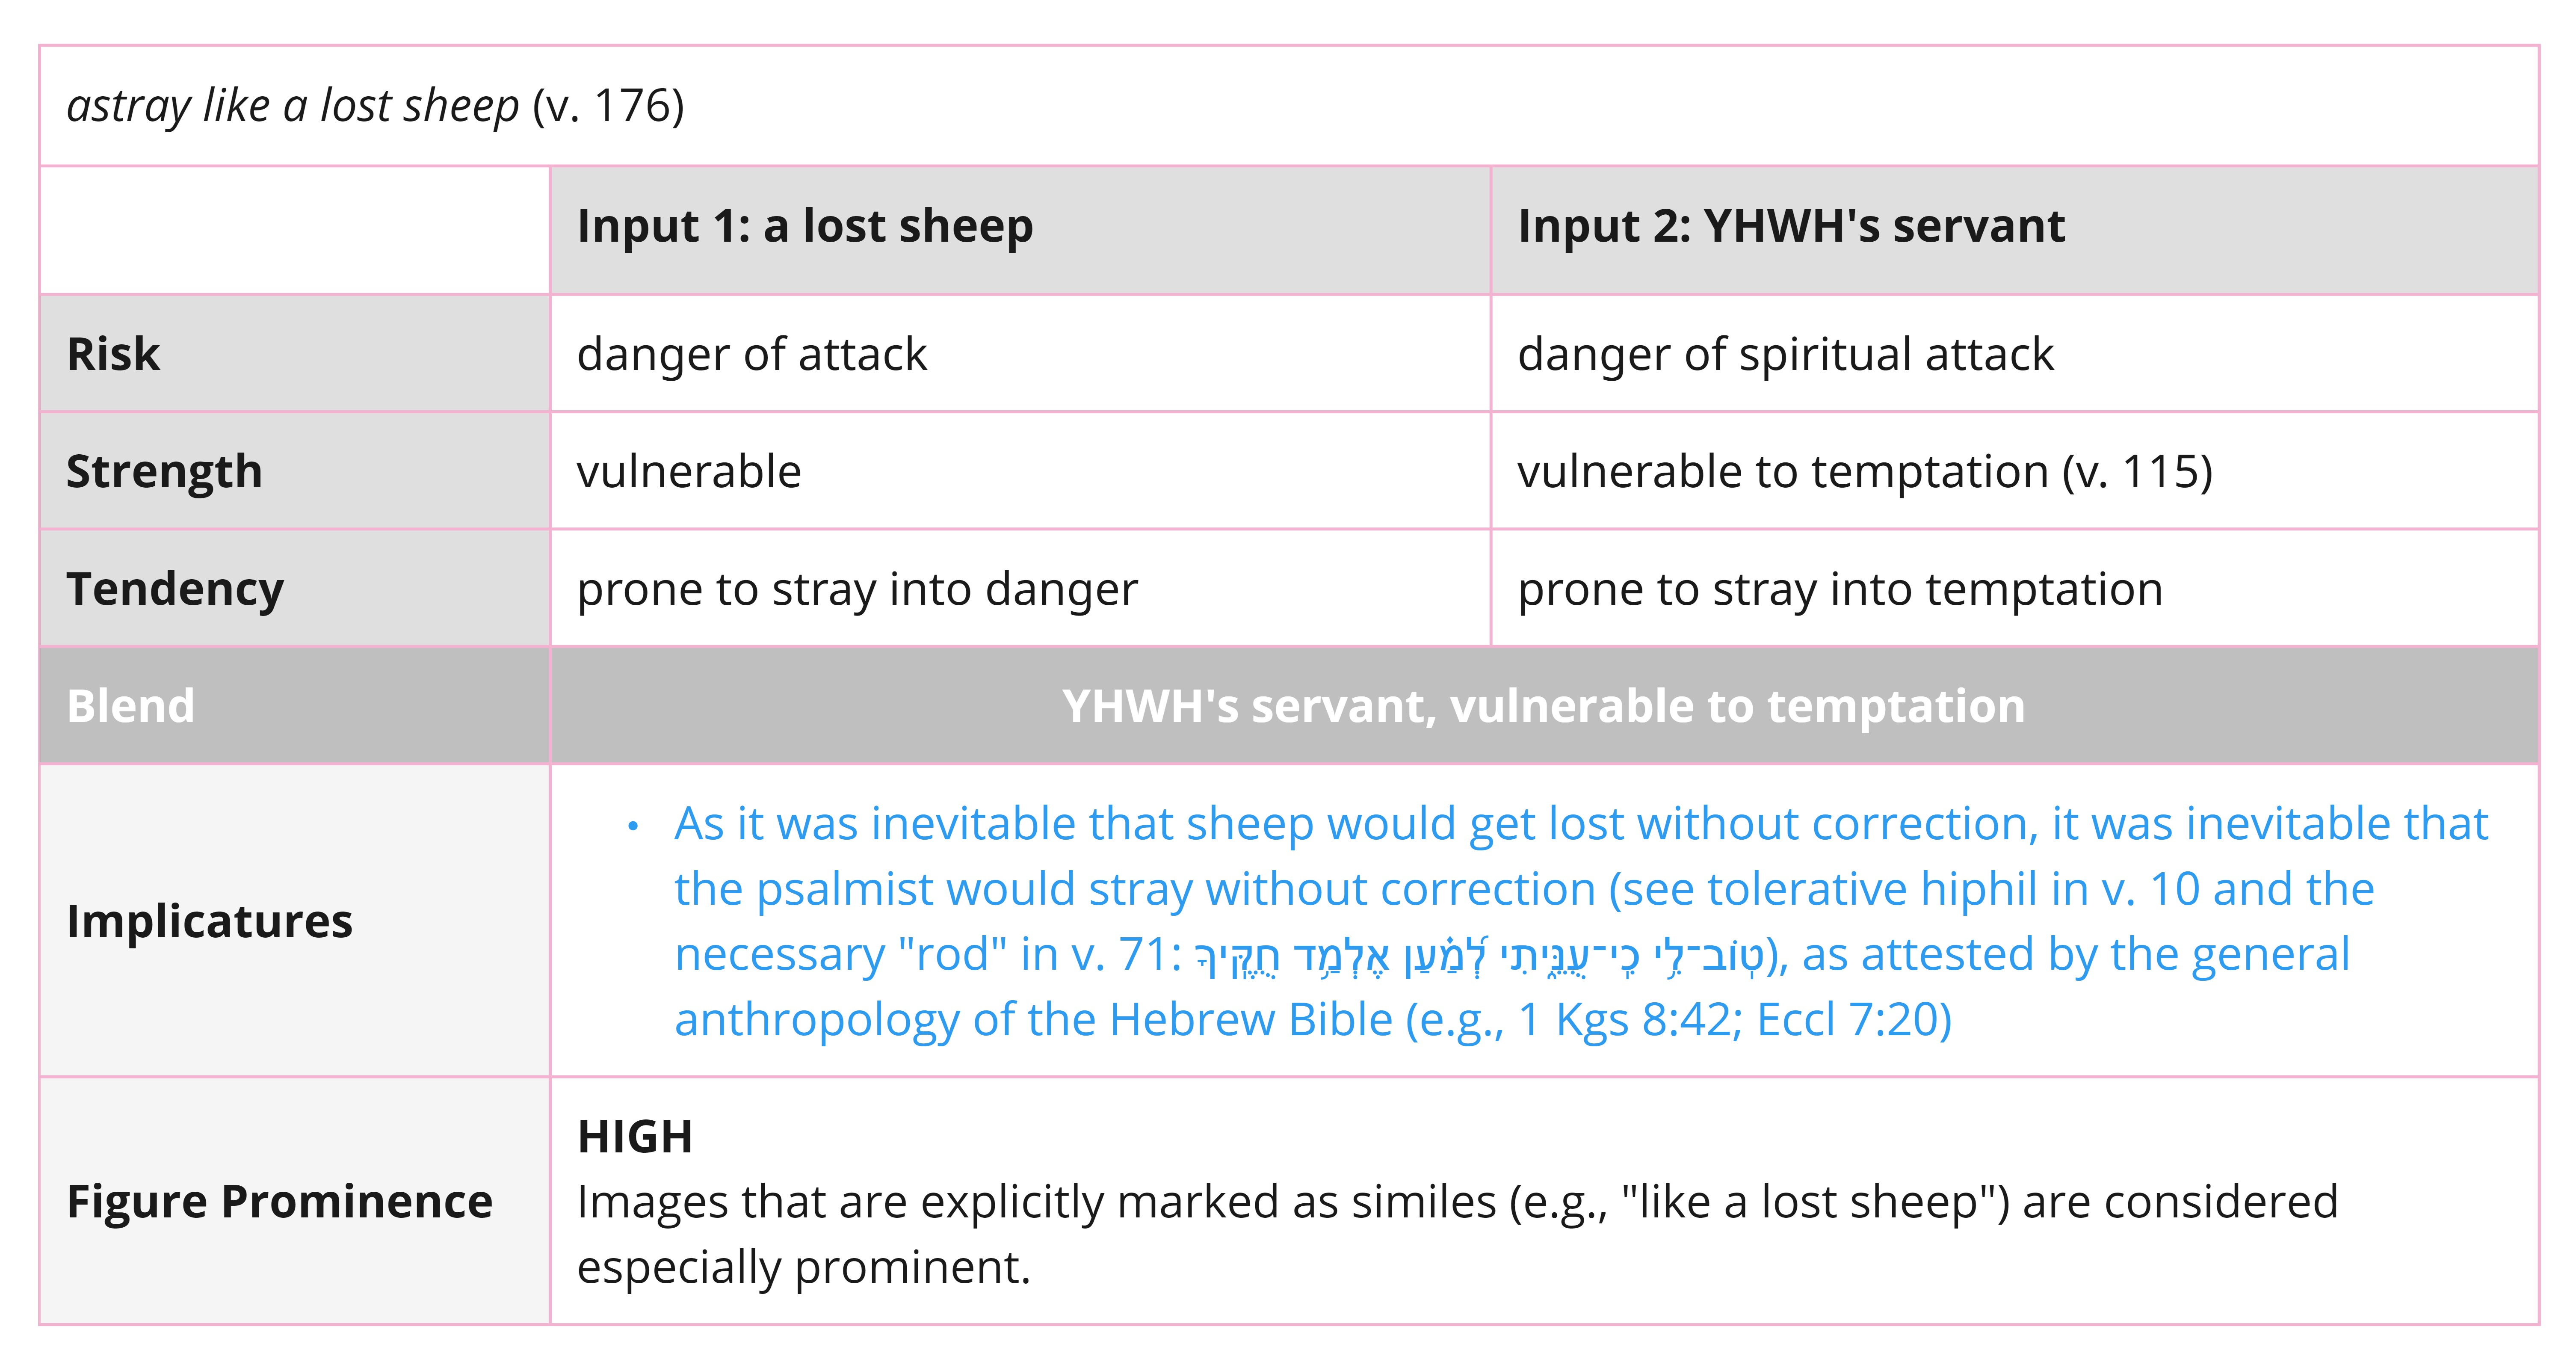Image resolution: width=2576 pixels, height=1359 pixels.
Task: Select the 'Input 2: YHWH's servant' header
Action: (1791, 226)
